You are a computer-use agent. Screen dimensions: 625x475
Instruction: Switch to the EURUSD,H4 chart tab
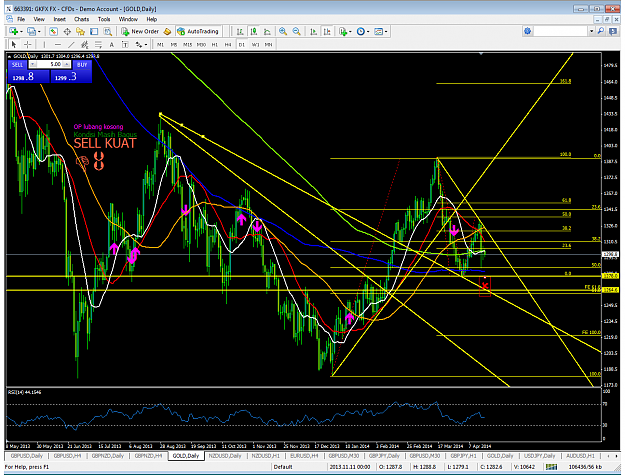[x=304, y=456]
